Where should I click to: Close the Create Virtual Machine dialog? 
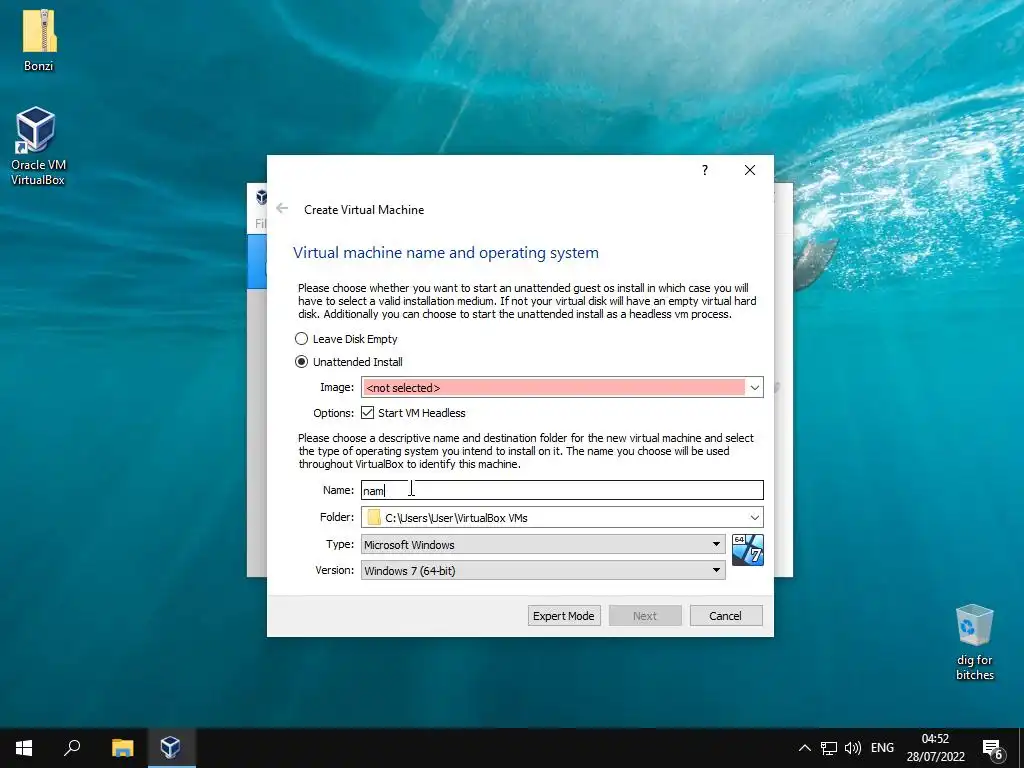[750, 170]
